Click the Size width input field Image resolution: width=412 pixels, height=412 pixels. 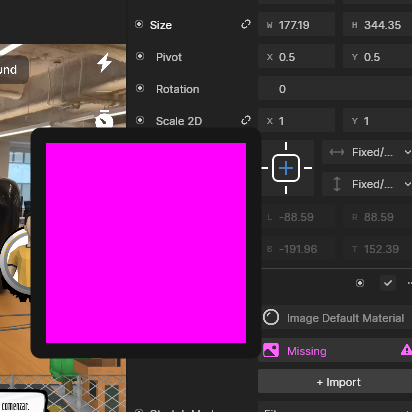pos(296,25)
